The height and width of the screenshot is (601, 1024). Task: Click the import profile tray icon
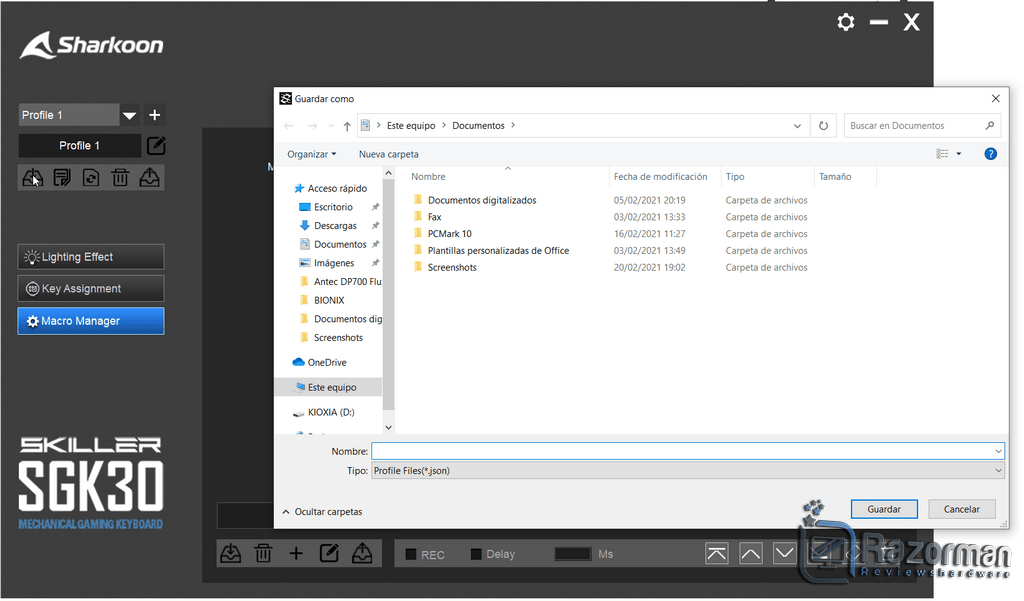[x=33, y=178]
